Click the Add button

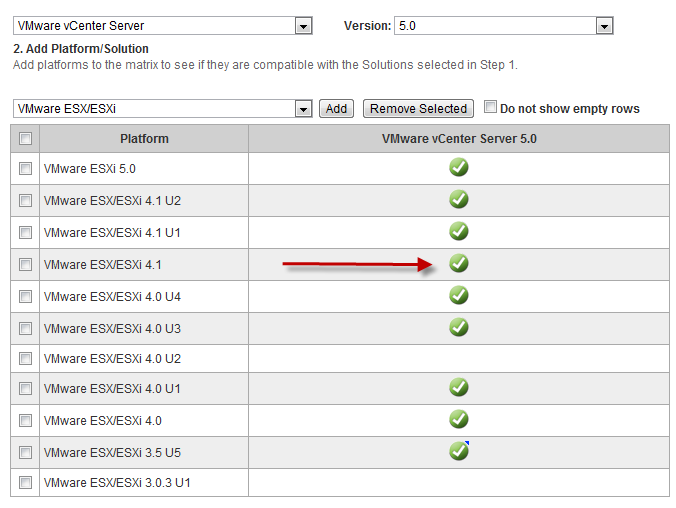(336, 109)
